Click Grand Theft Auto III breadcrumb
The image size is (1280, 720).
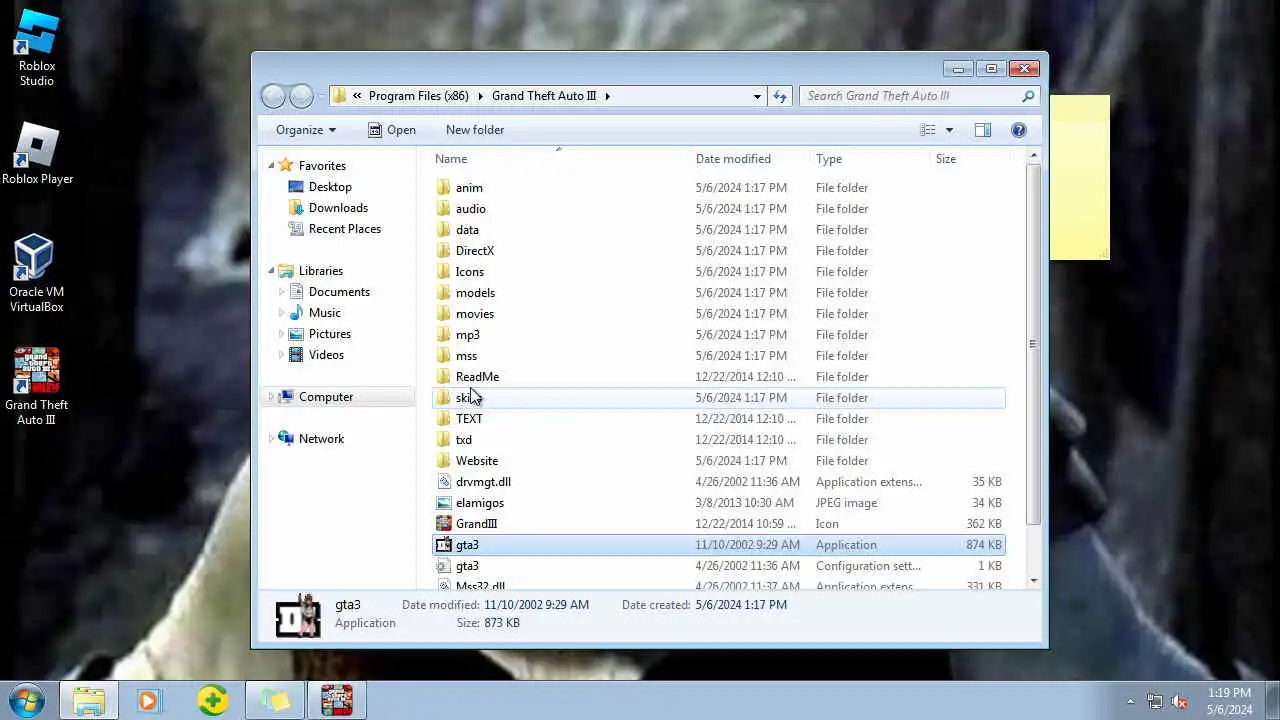coord(544,96)
